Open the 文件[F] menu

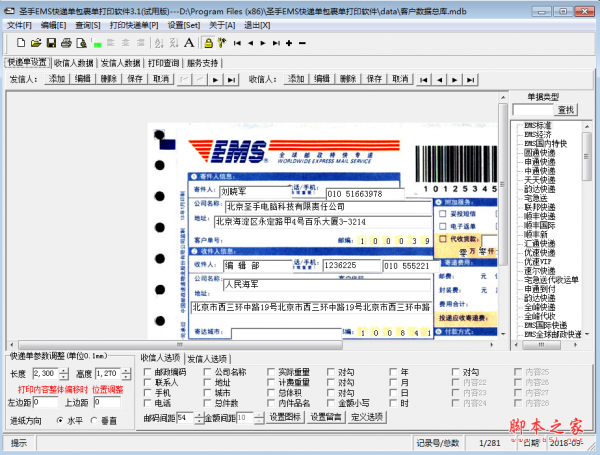click(x=19, y=25)
